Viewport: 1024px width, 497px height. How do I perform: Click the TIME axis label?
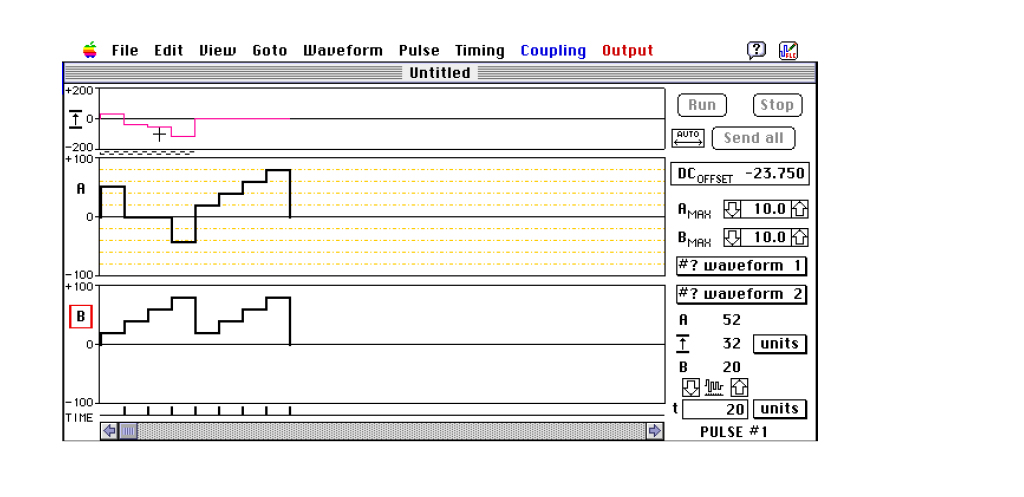(79, 417)
